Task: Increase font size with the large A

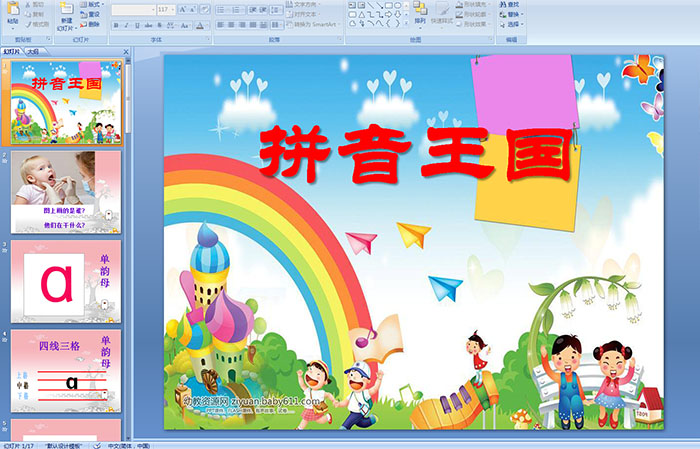Action: [183, 9]
